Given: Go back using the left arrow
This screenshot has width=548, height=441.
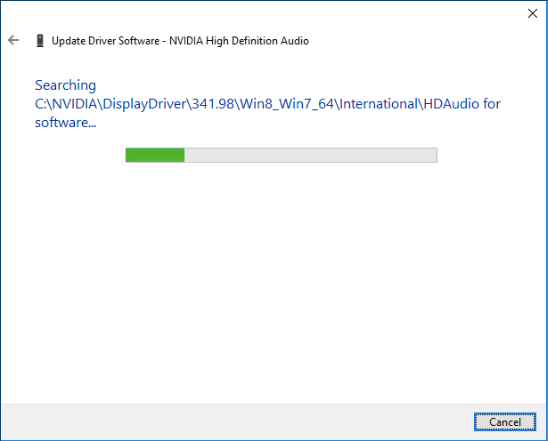Looking at the screenshot, I should coord(13,40).
